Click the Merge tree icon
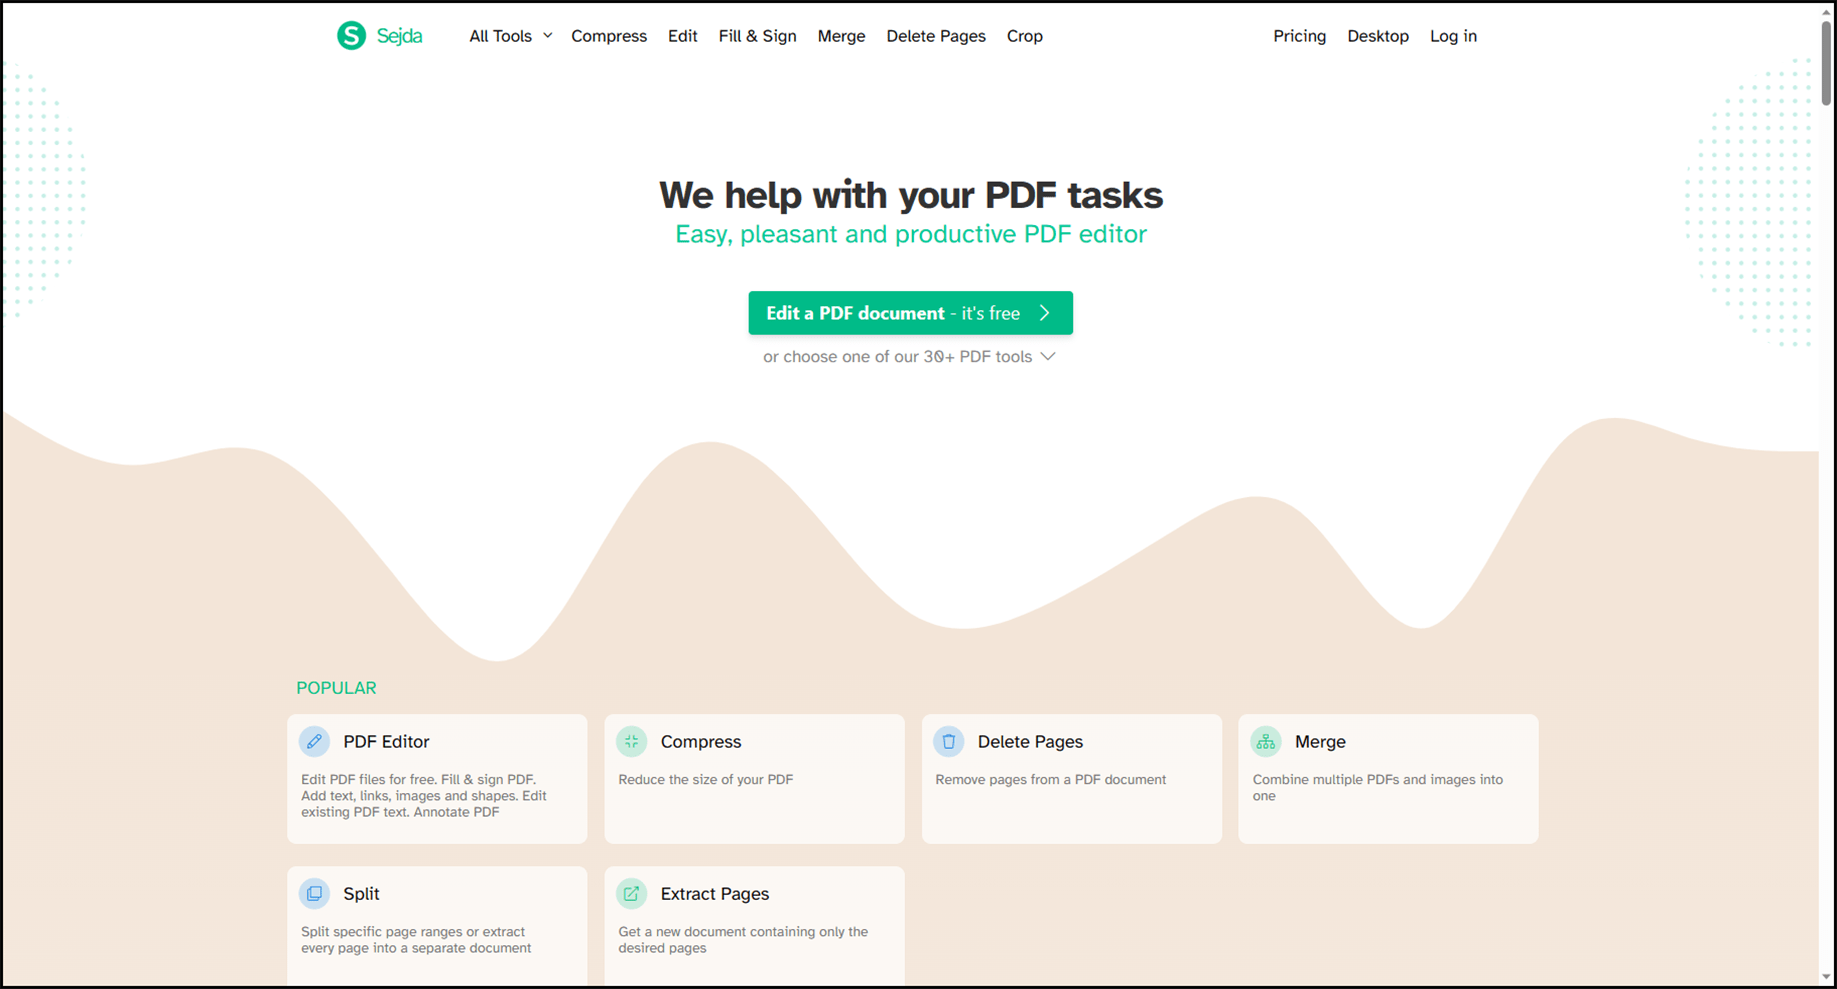The image size is (1837, 989). tap(1266, 742)
